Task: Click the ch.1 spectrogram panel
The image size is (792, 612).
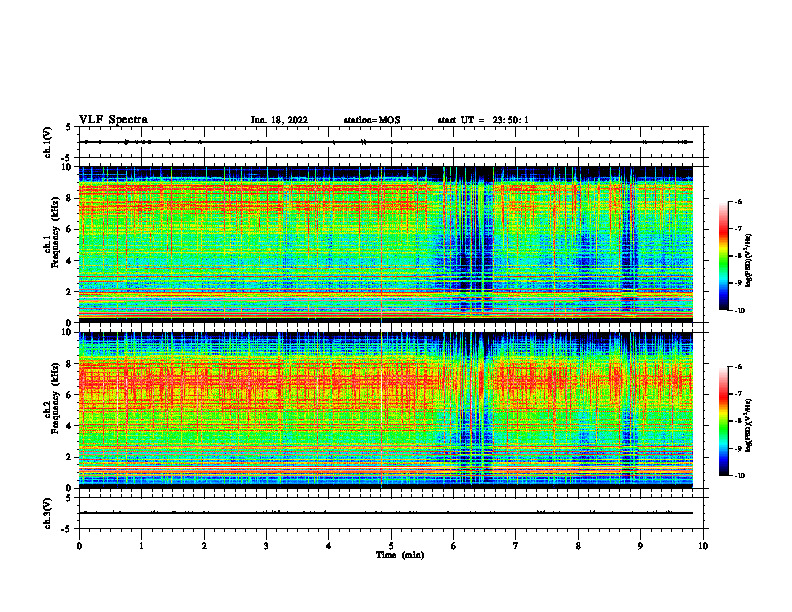Action: coord(386,244)
